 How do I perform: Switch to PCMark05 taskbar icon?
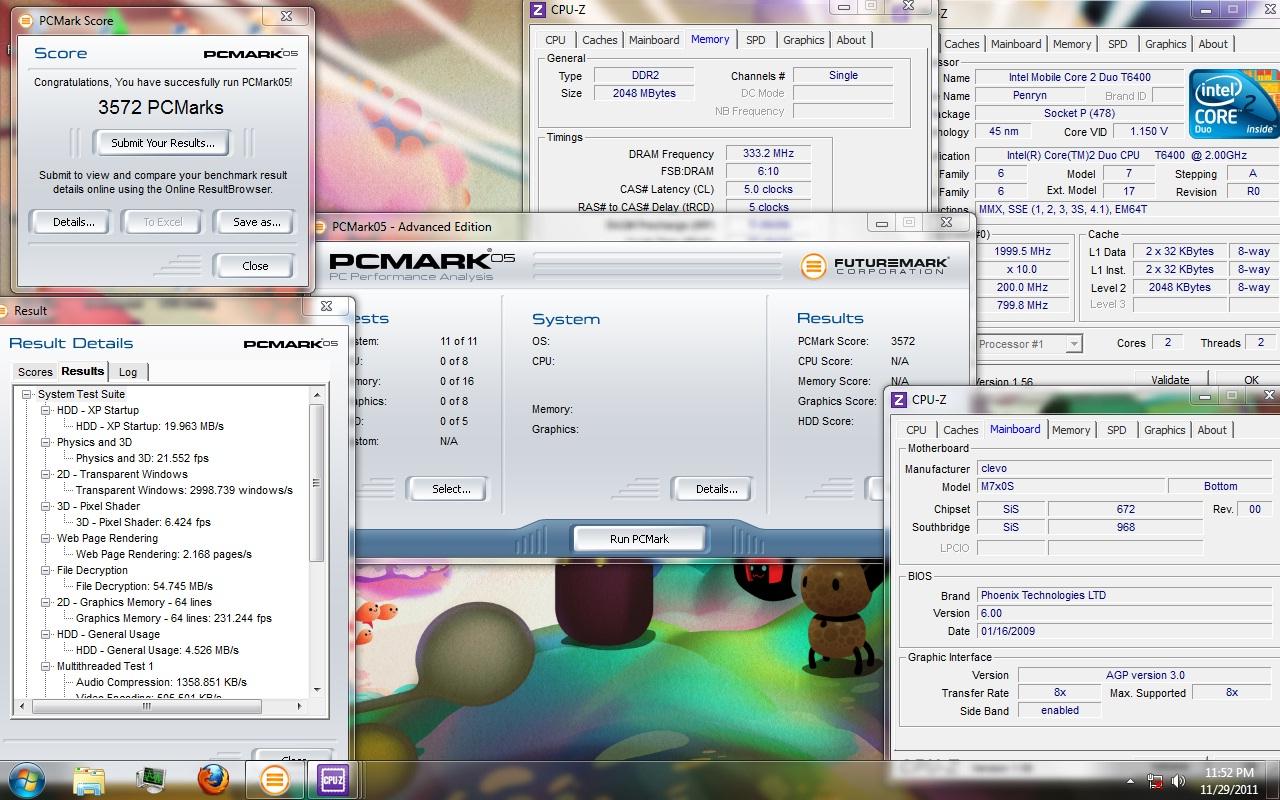click(x=274, y=779)
